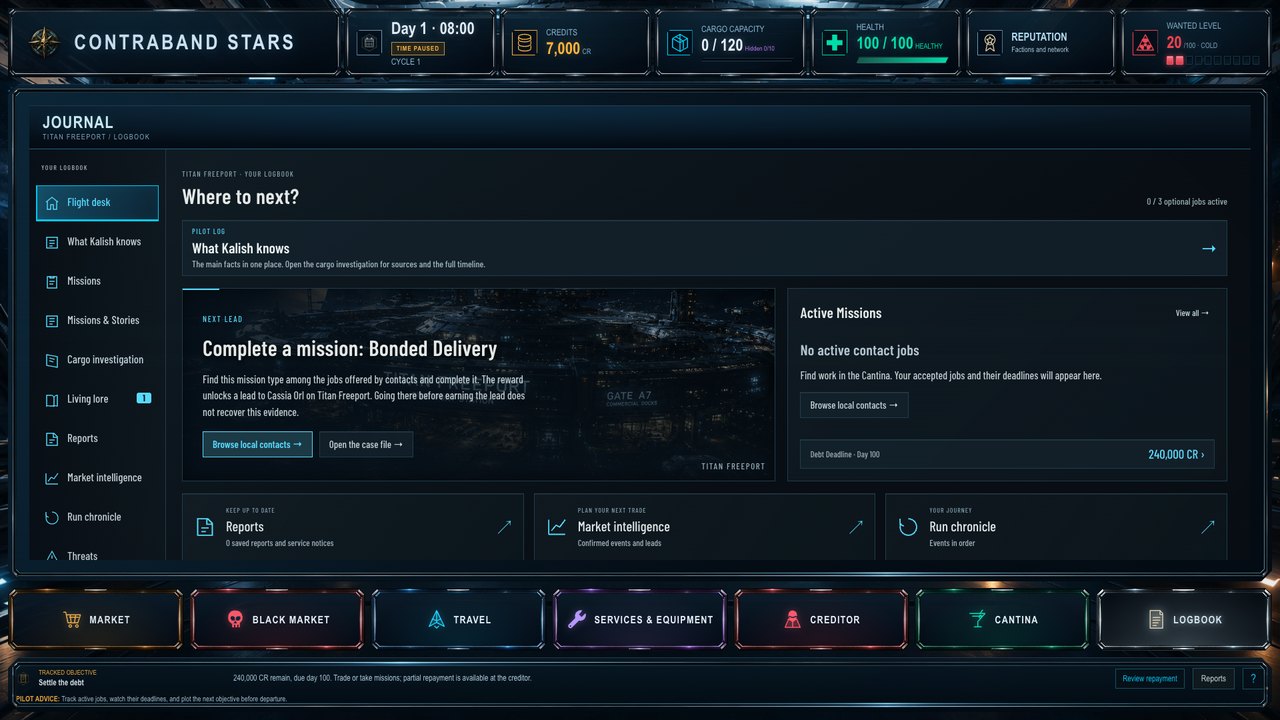Click the Creditor figure icon
The height and width of the screenshot is (720, 1280).
pyautogui.click(x=792, y=620)
